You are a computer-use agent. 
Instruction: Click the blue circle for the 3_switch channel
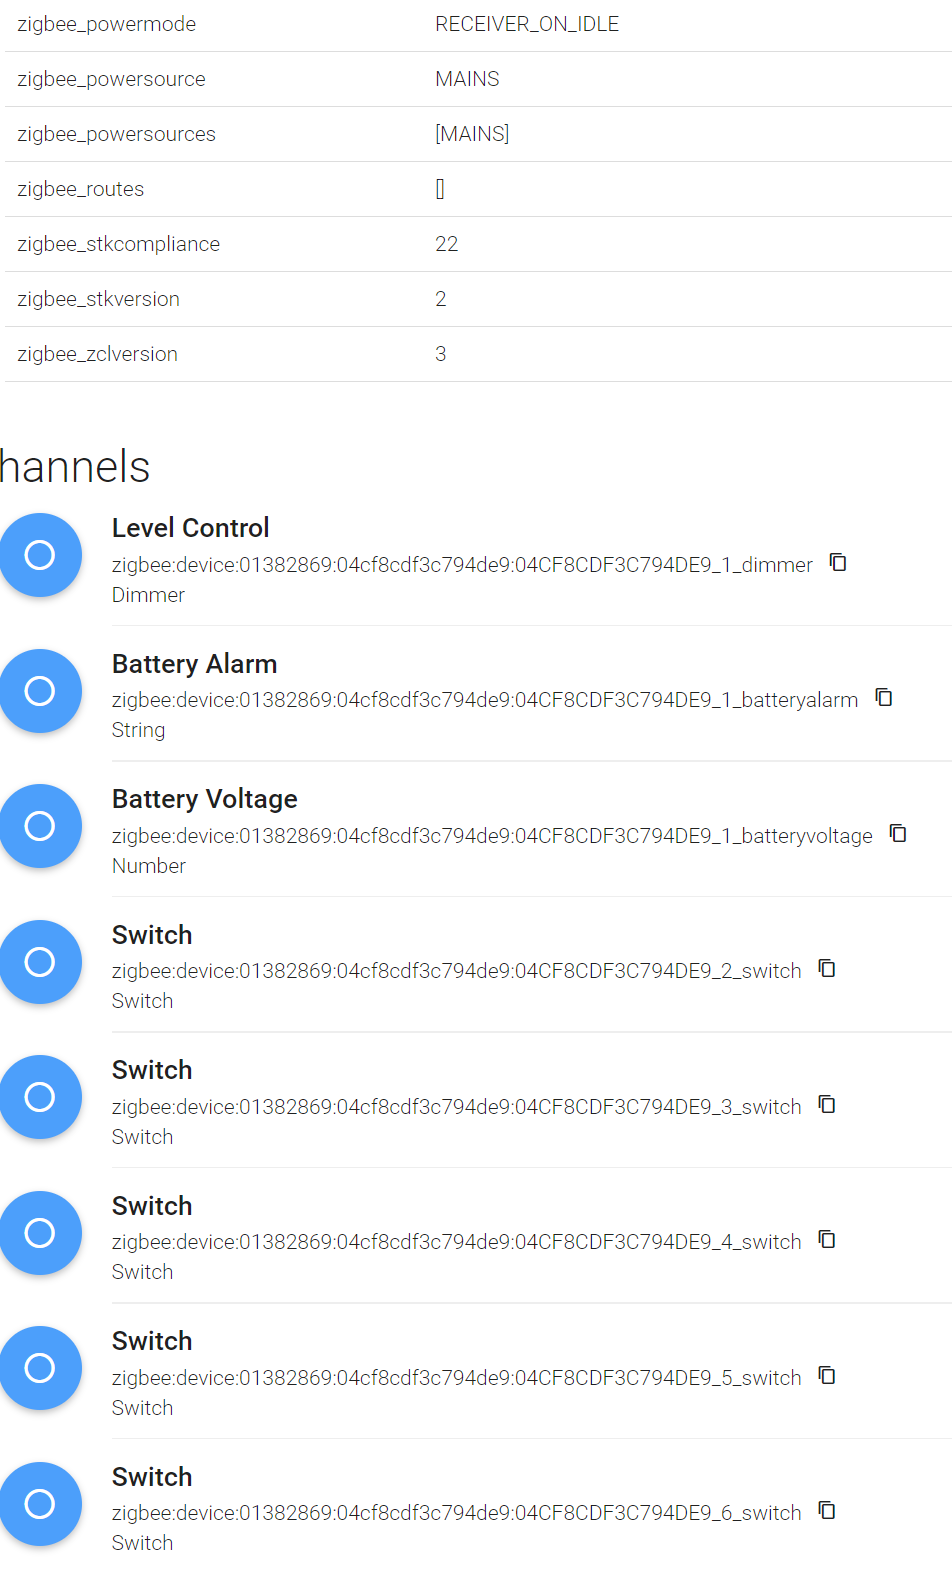tap(40, 1097)
